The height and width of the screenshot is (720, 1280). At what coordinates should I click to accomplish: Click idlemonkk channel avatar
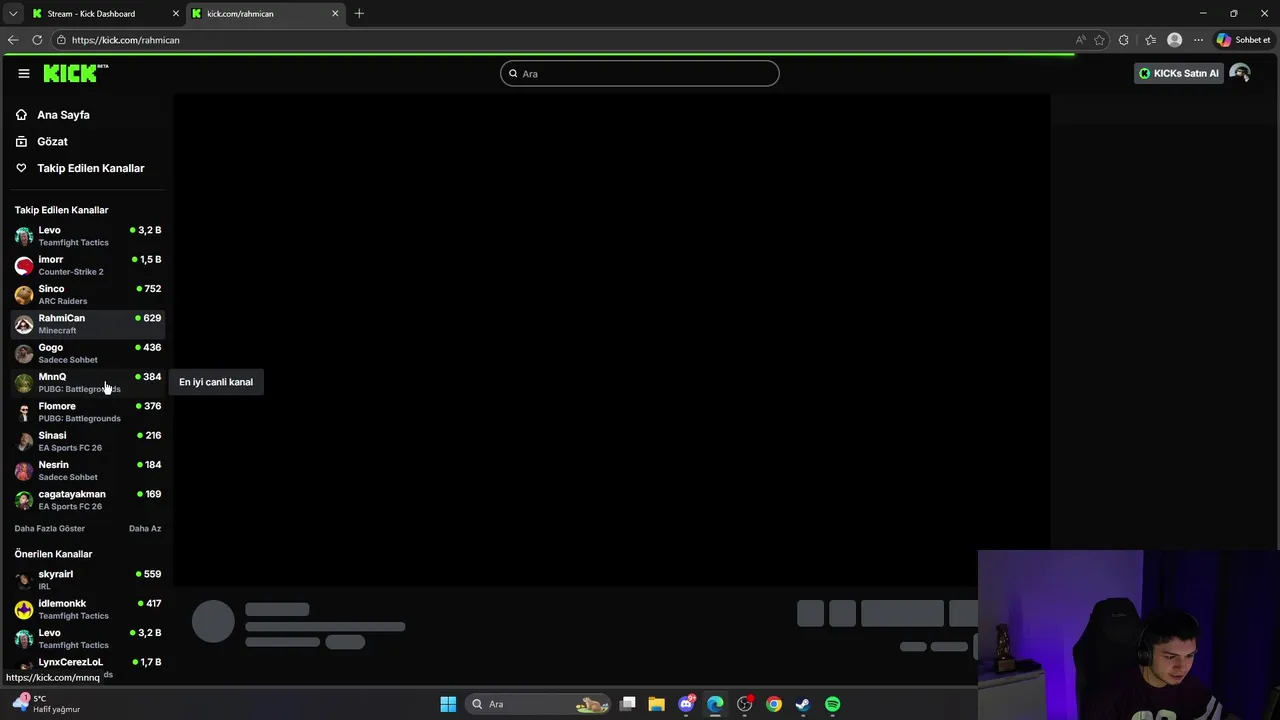coord(24,610)
